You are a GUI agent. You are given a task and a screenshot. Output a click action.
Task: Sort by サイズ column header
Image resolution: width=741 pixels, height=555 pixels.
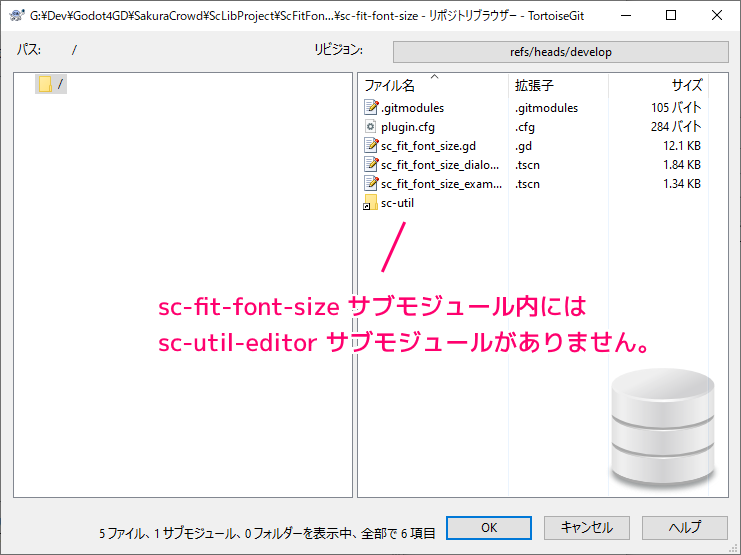click(x=686, y=86)
